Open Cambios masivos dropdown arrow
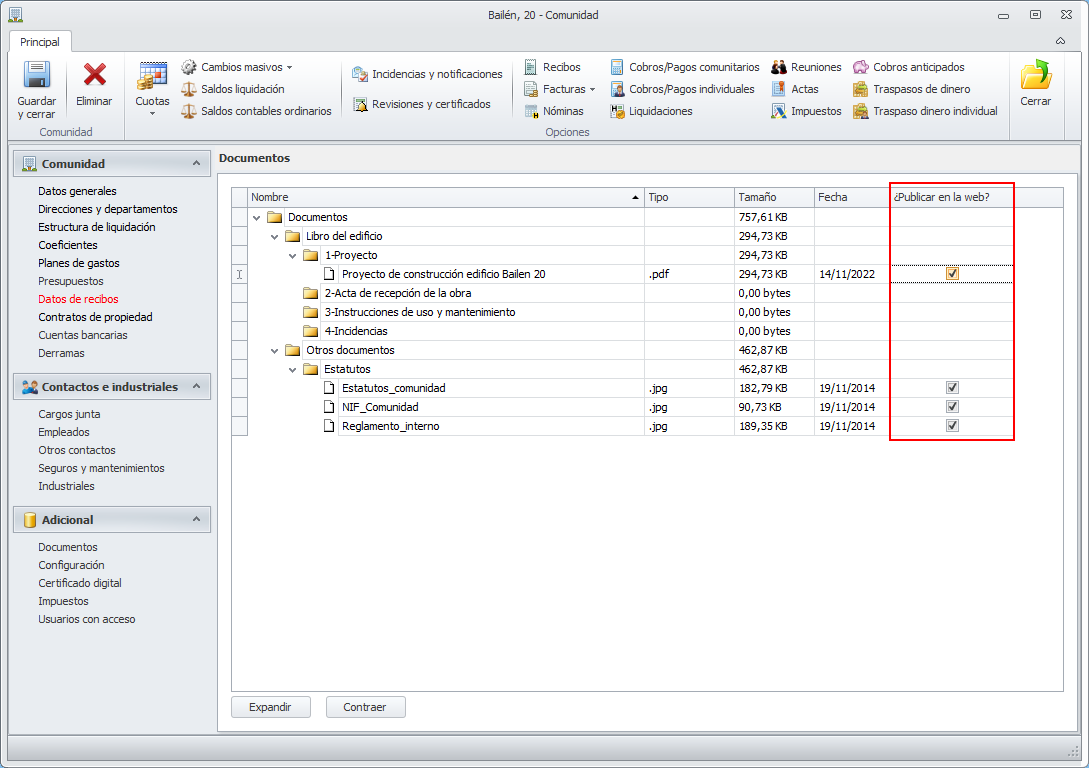1089x768 pixels. point(290,67)
